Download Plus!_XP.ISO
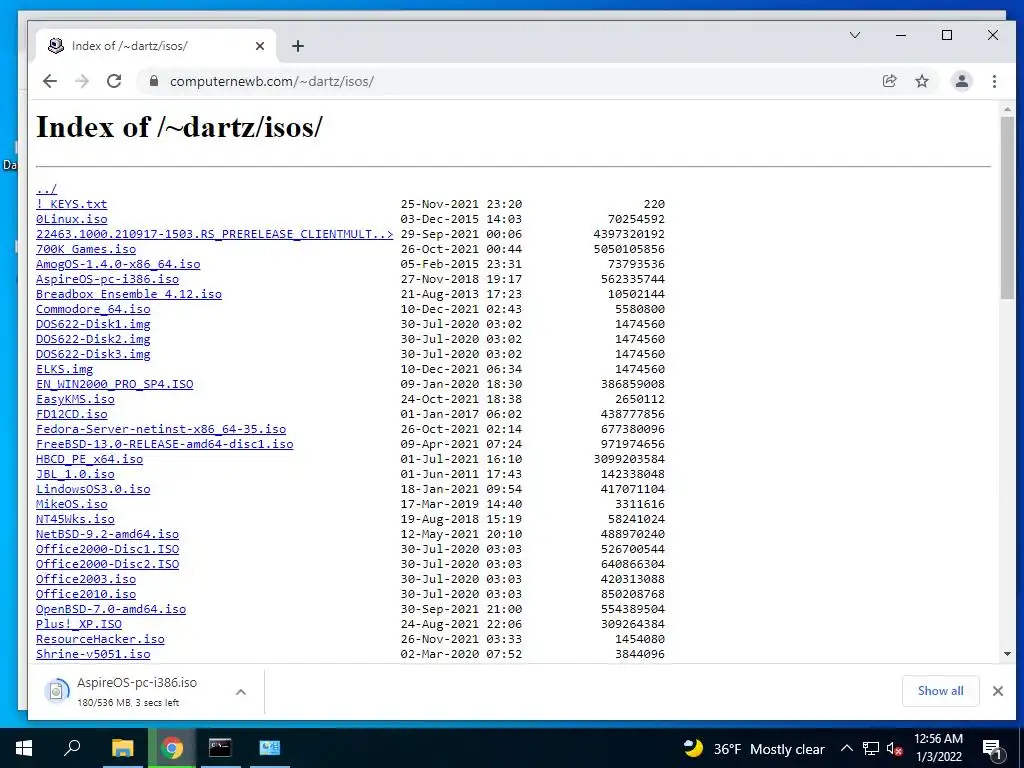The height and width of the screenshot is (768, 1024). click(x=78, y=625)
